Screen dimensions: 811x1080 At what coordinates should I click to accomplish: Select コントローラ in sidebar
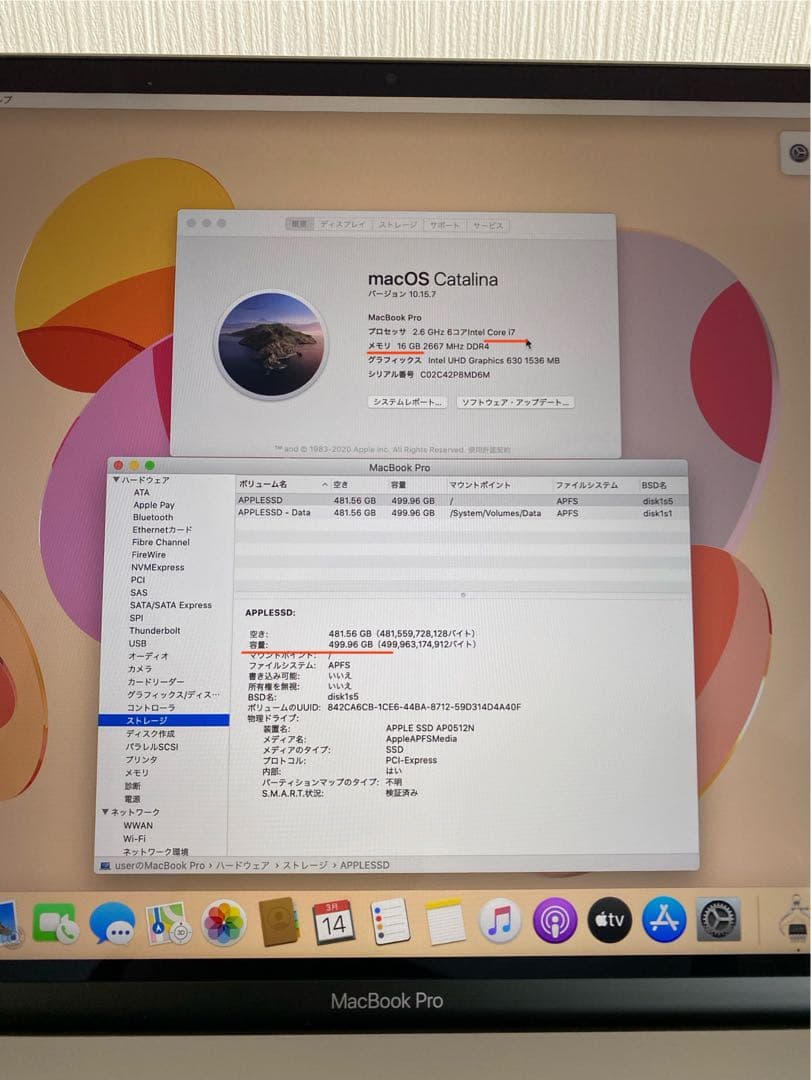151,707
